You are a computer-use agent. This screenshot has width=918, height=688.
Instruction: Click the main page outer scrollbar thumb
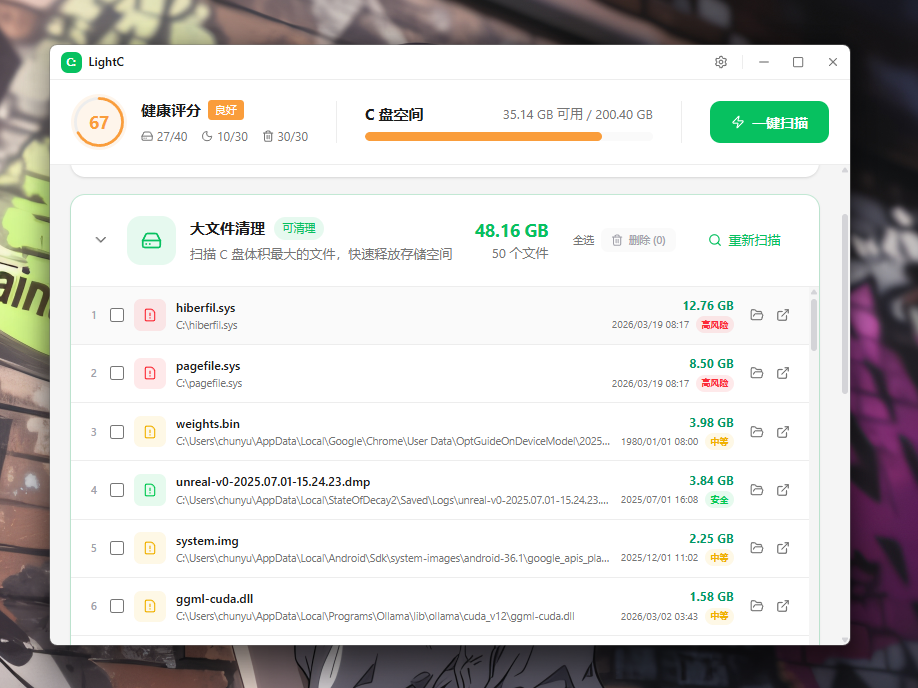pyautogui.click(x=845, y=304)
